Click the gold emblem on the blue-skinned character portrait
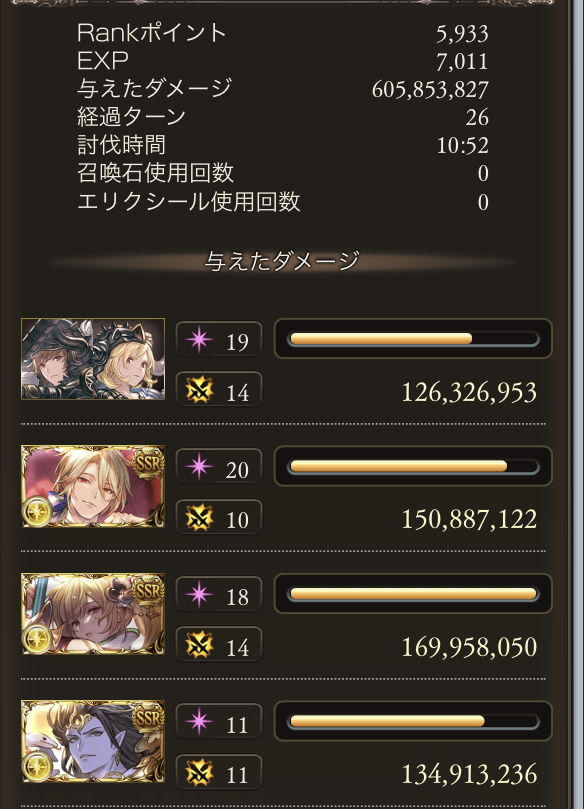Image resolution: width=584 pixels, height=809 pixels. (37, 767)
